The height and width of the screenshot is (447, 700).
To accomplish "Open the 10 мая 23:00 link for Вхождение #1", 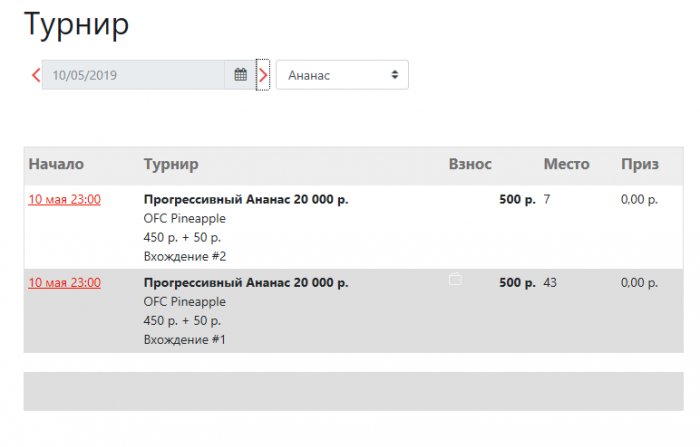I will click(x=65, y=283).
